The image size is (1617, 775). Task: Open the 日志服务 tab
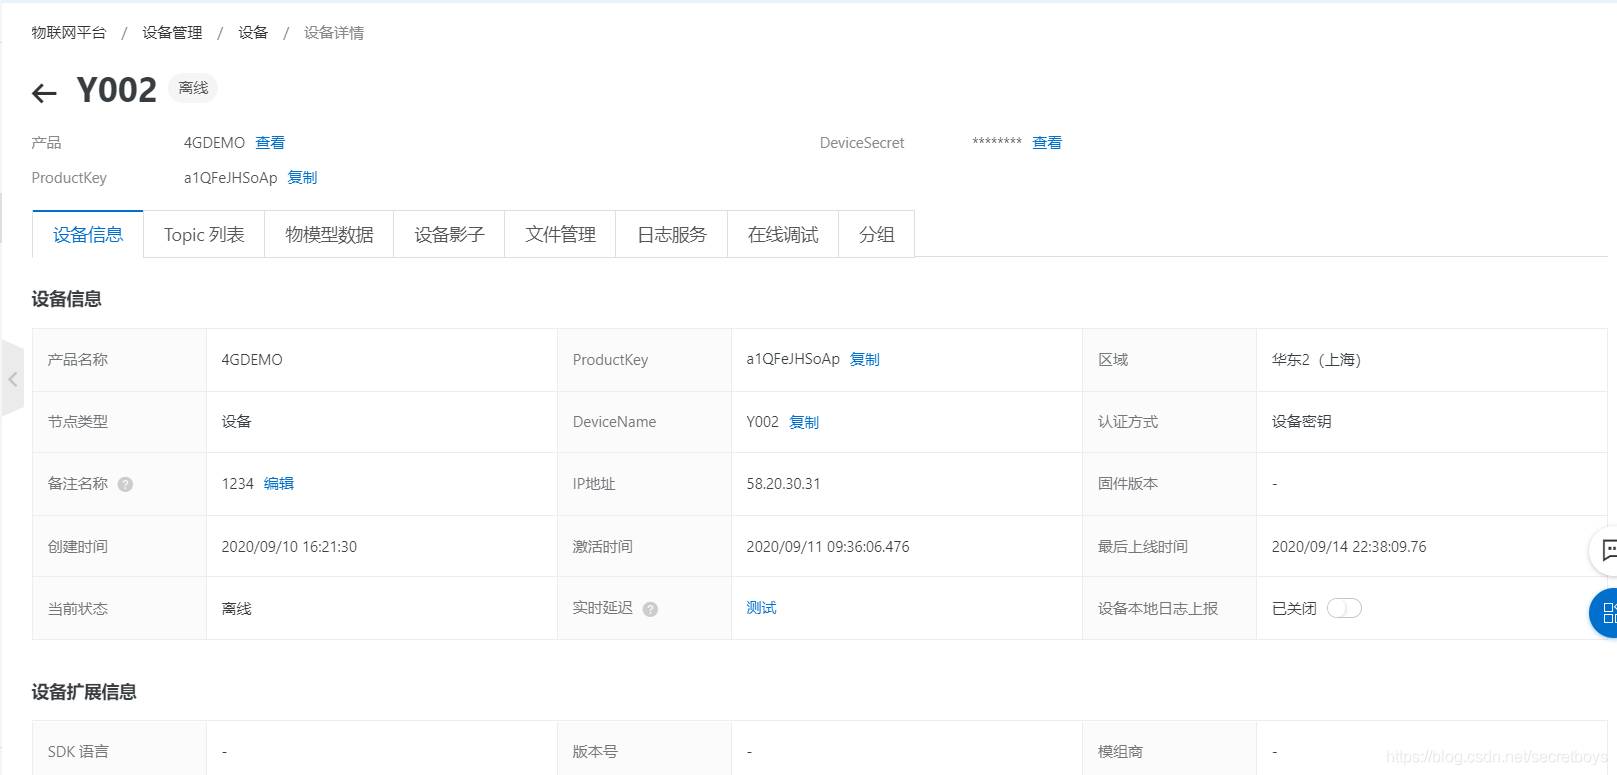click(671, 234)
